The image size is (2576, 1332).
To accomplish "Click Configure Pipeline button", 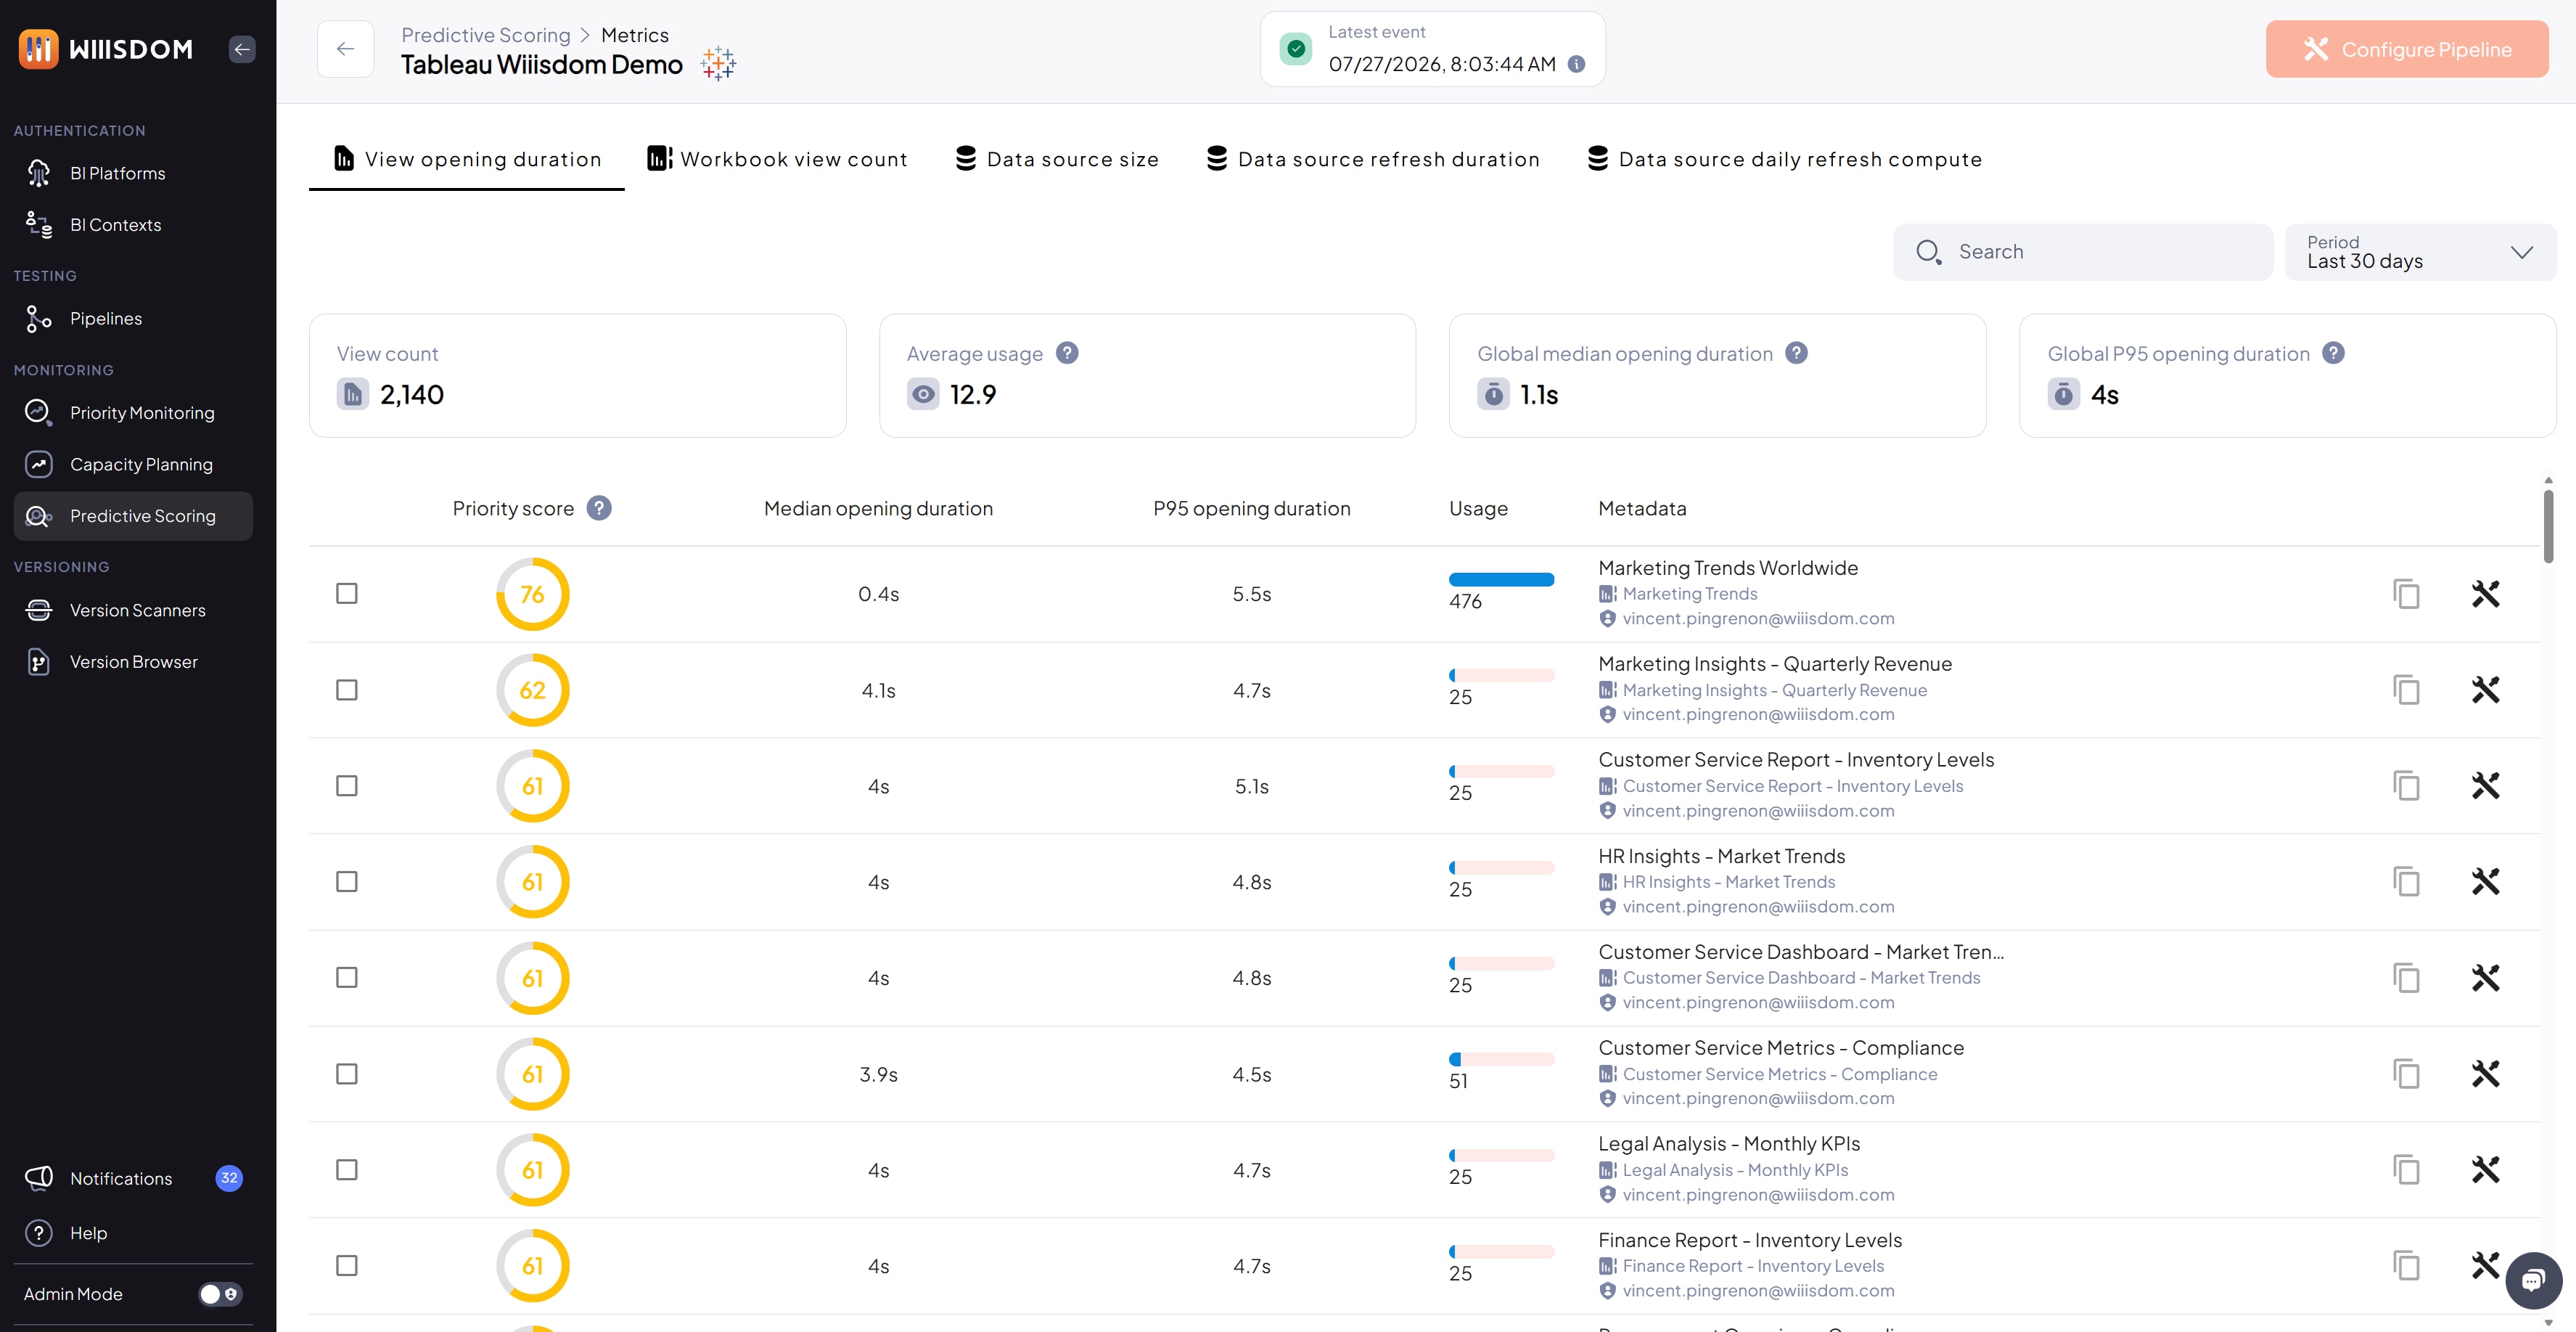I will pos(2407,49).
